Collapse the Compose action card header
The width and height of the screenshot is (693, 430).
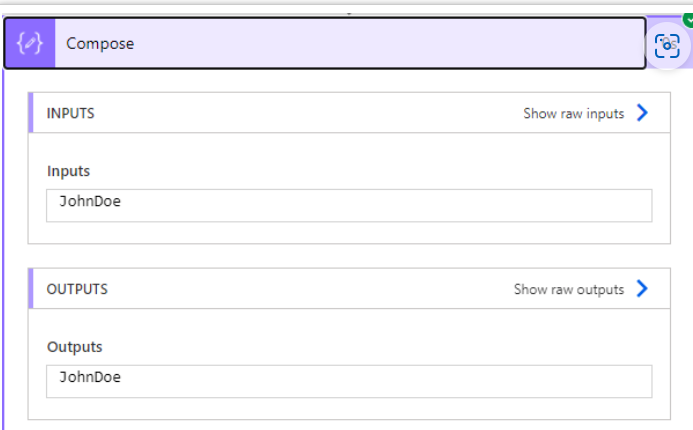pyautogui.click(x=325, y=43)
